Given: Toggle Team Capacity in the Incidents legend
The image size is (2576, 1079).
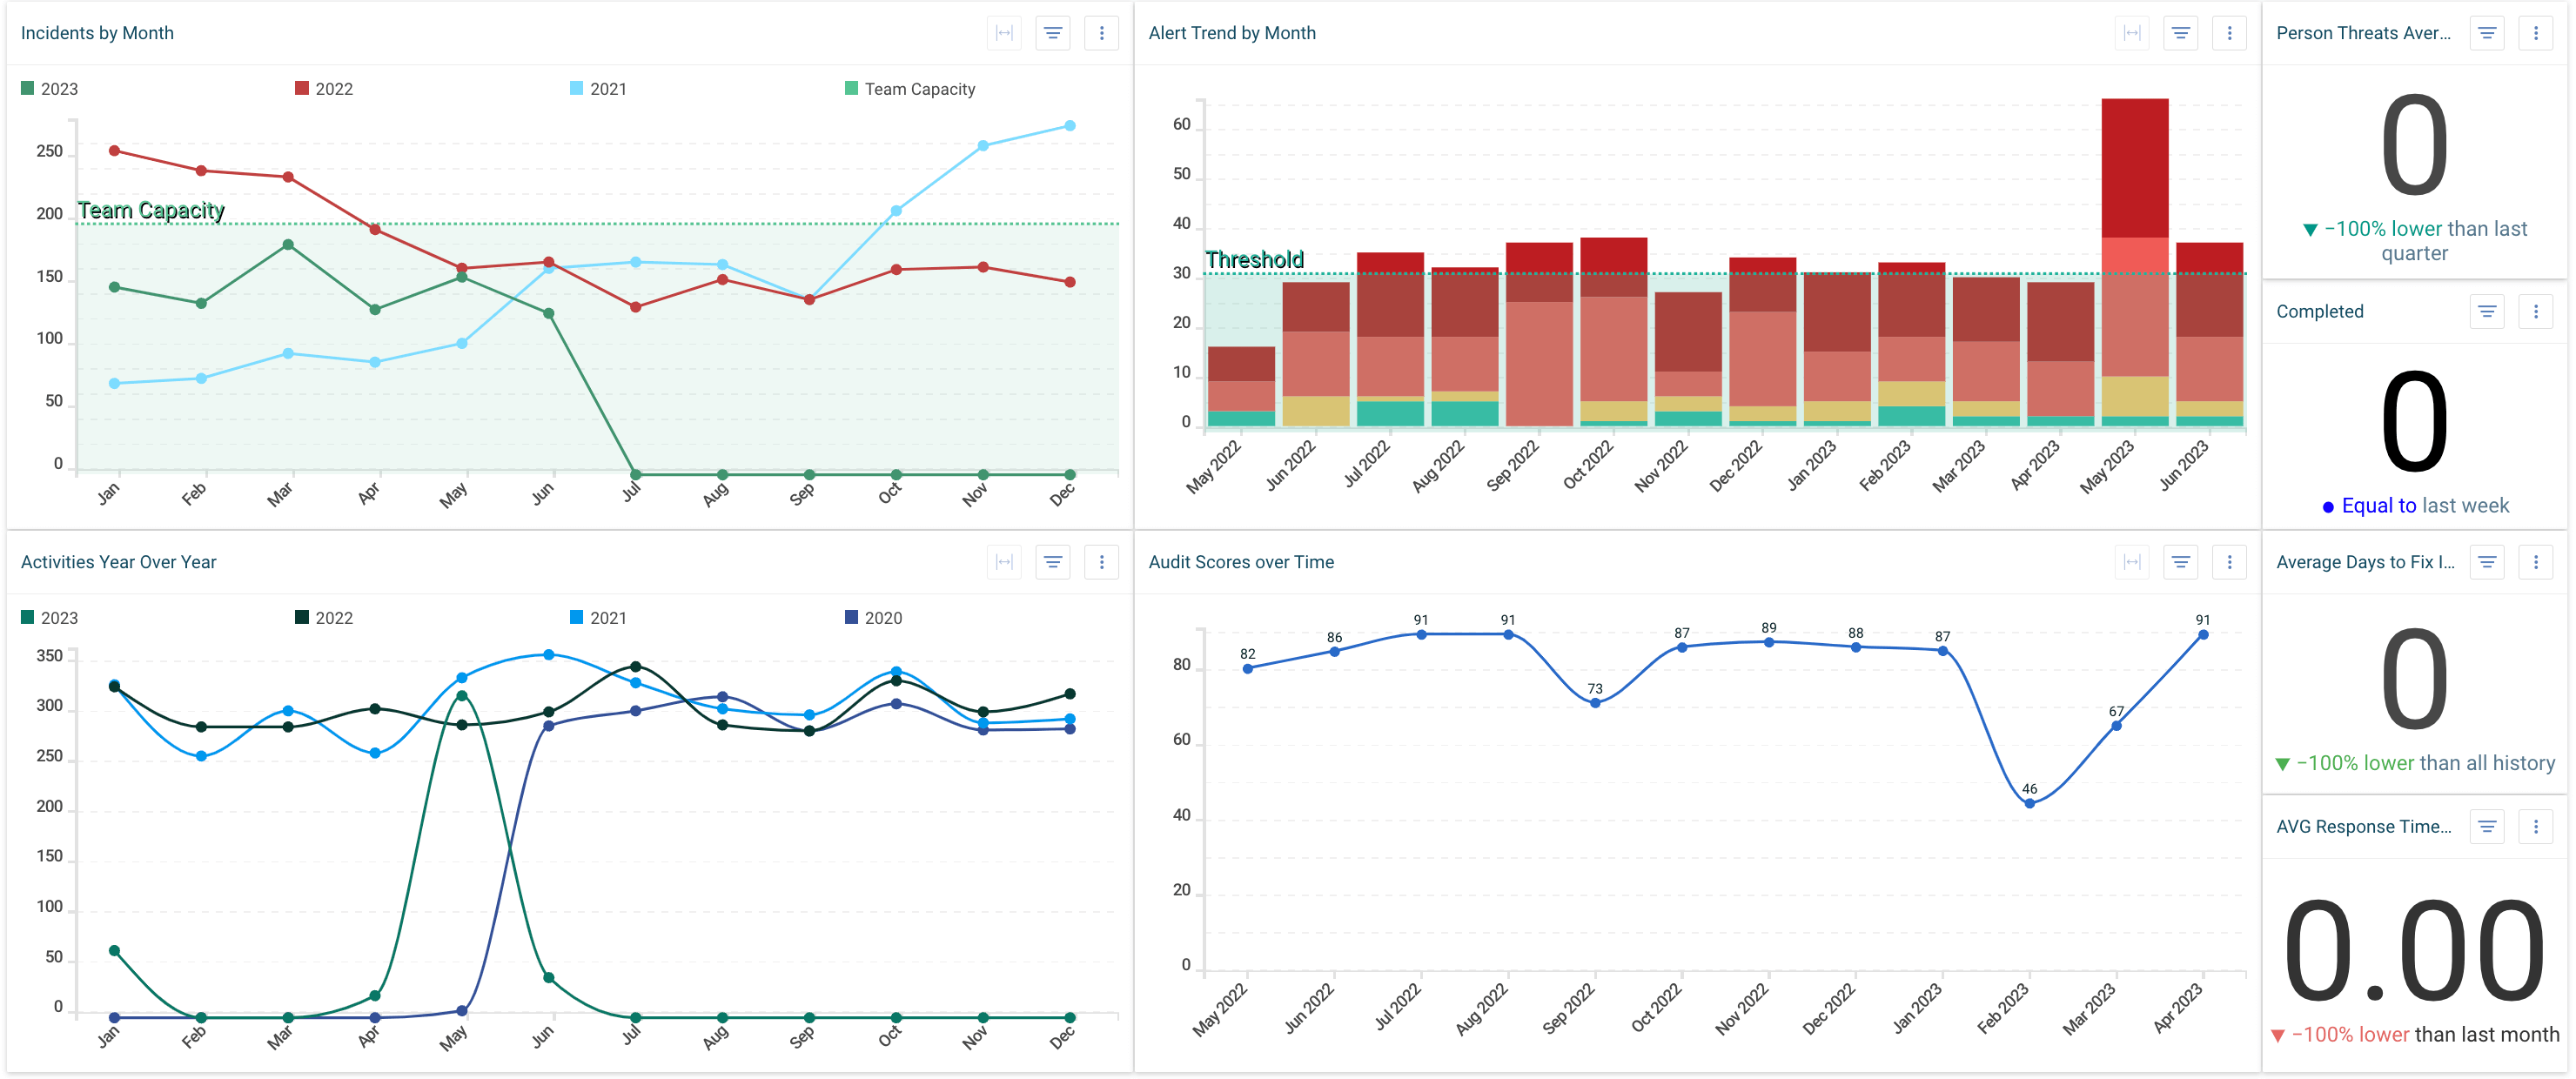Looking at the screenshot, I should point(910,88).
